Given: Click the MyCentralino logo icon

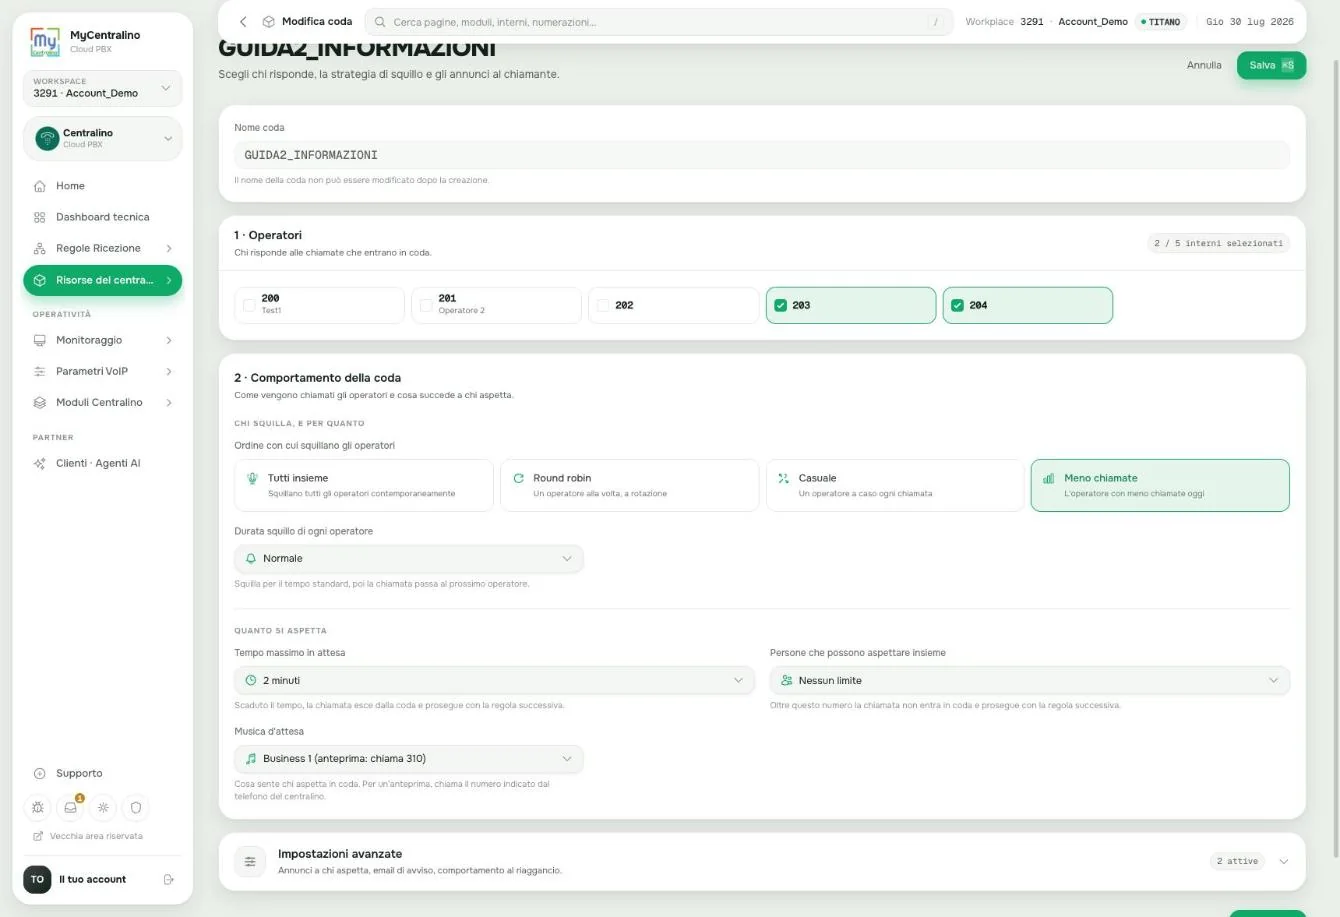Looking at the screenshot, I should click(45, 41).
